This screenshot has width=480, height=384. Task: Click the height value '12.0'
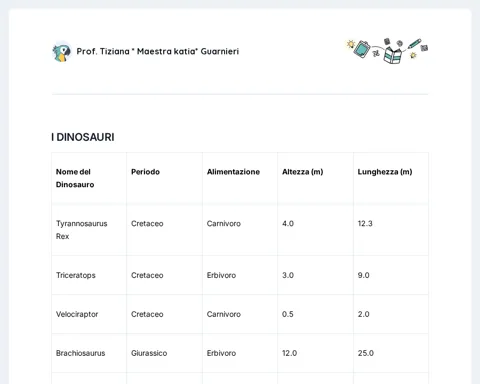[289, 353]
